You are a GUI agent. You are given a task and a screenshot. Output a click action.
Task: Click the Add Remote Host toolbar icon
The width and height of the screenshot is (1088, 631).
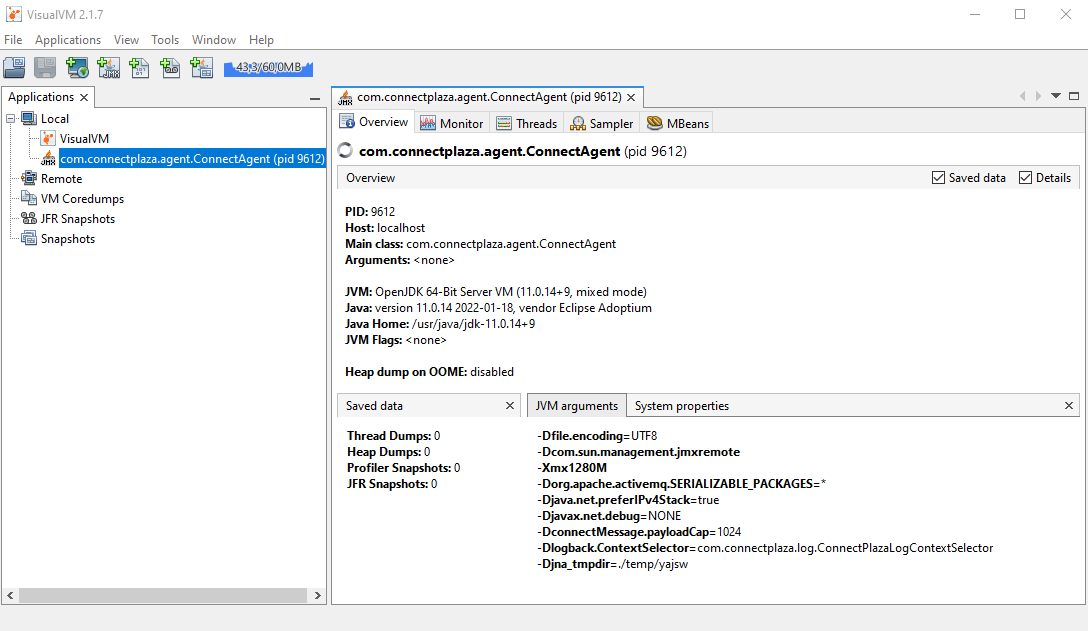[x=77, y=68]
